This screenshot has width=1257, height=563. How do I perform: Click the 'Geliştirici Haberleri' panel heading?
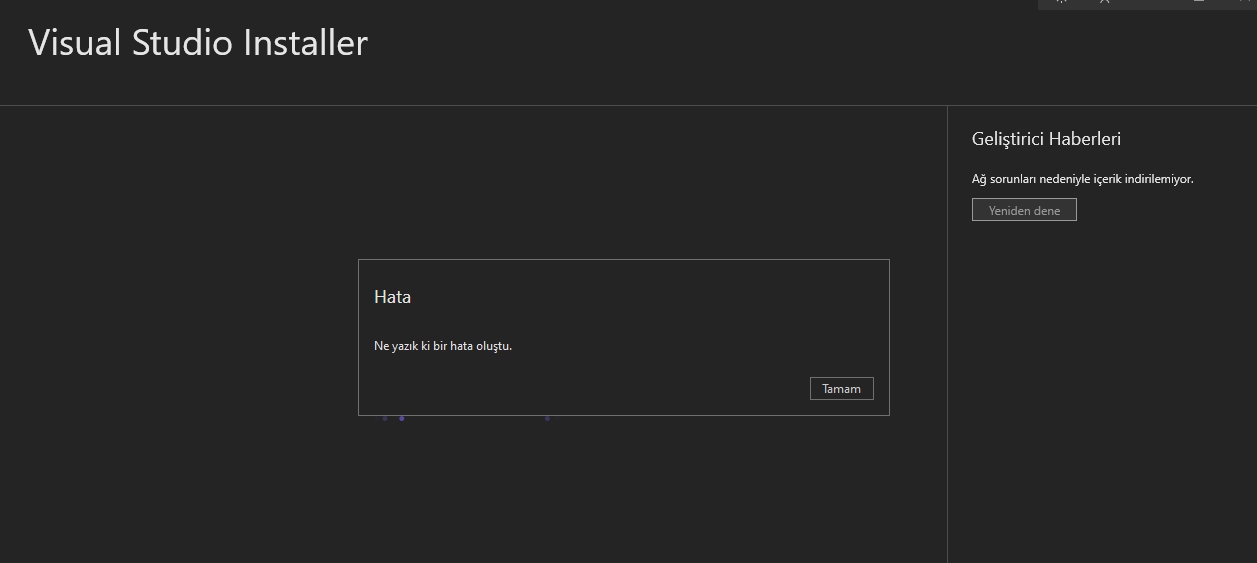tap(1046, 139)
